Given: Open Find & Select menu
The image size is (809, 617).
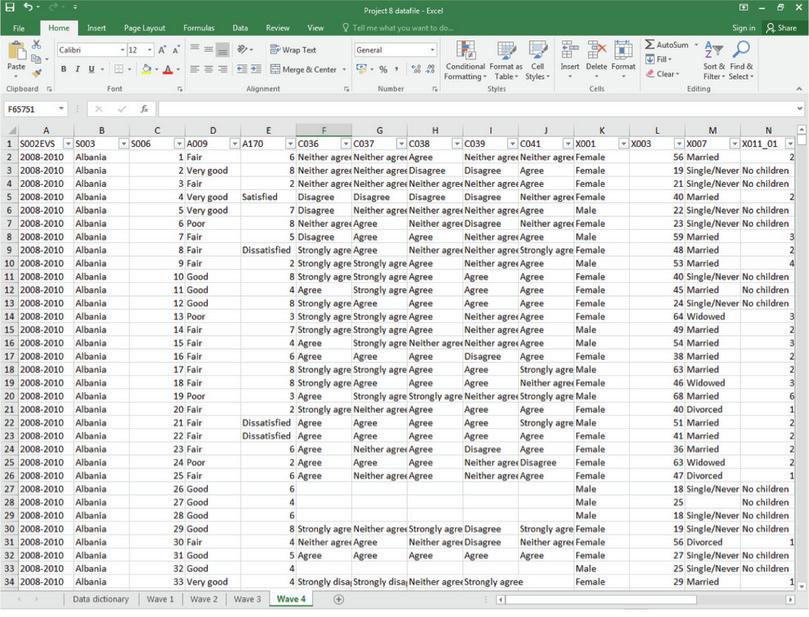Looking at the screenshot, I should pyautogui.click(x=741, y=60).
